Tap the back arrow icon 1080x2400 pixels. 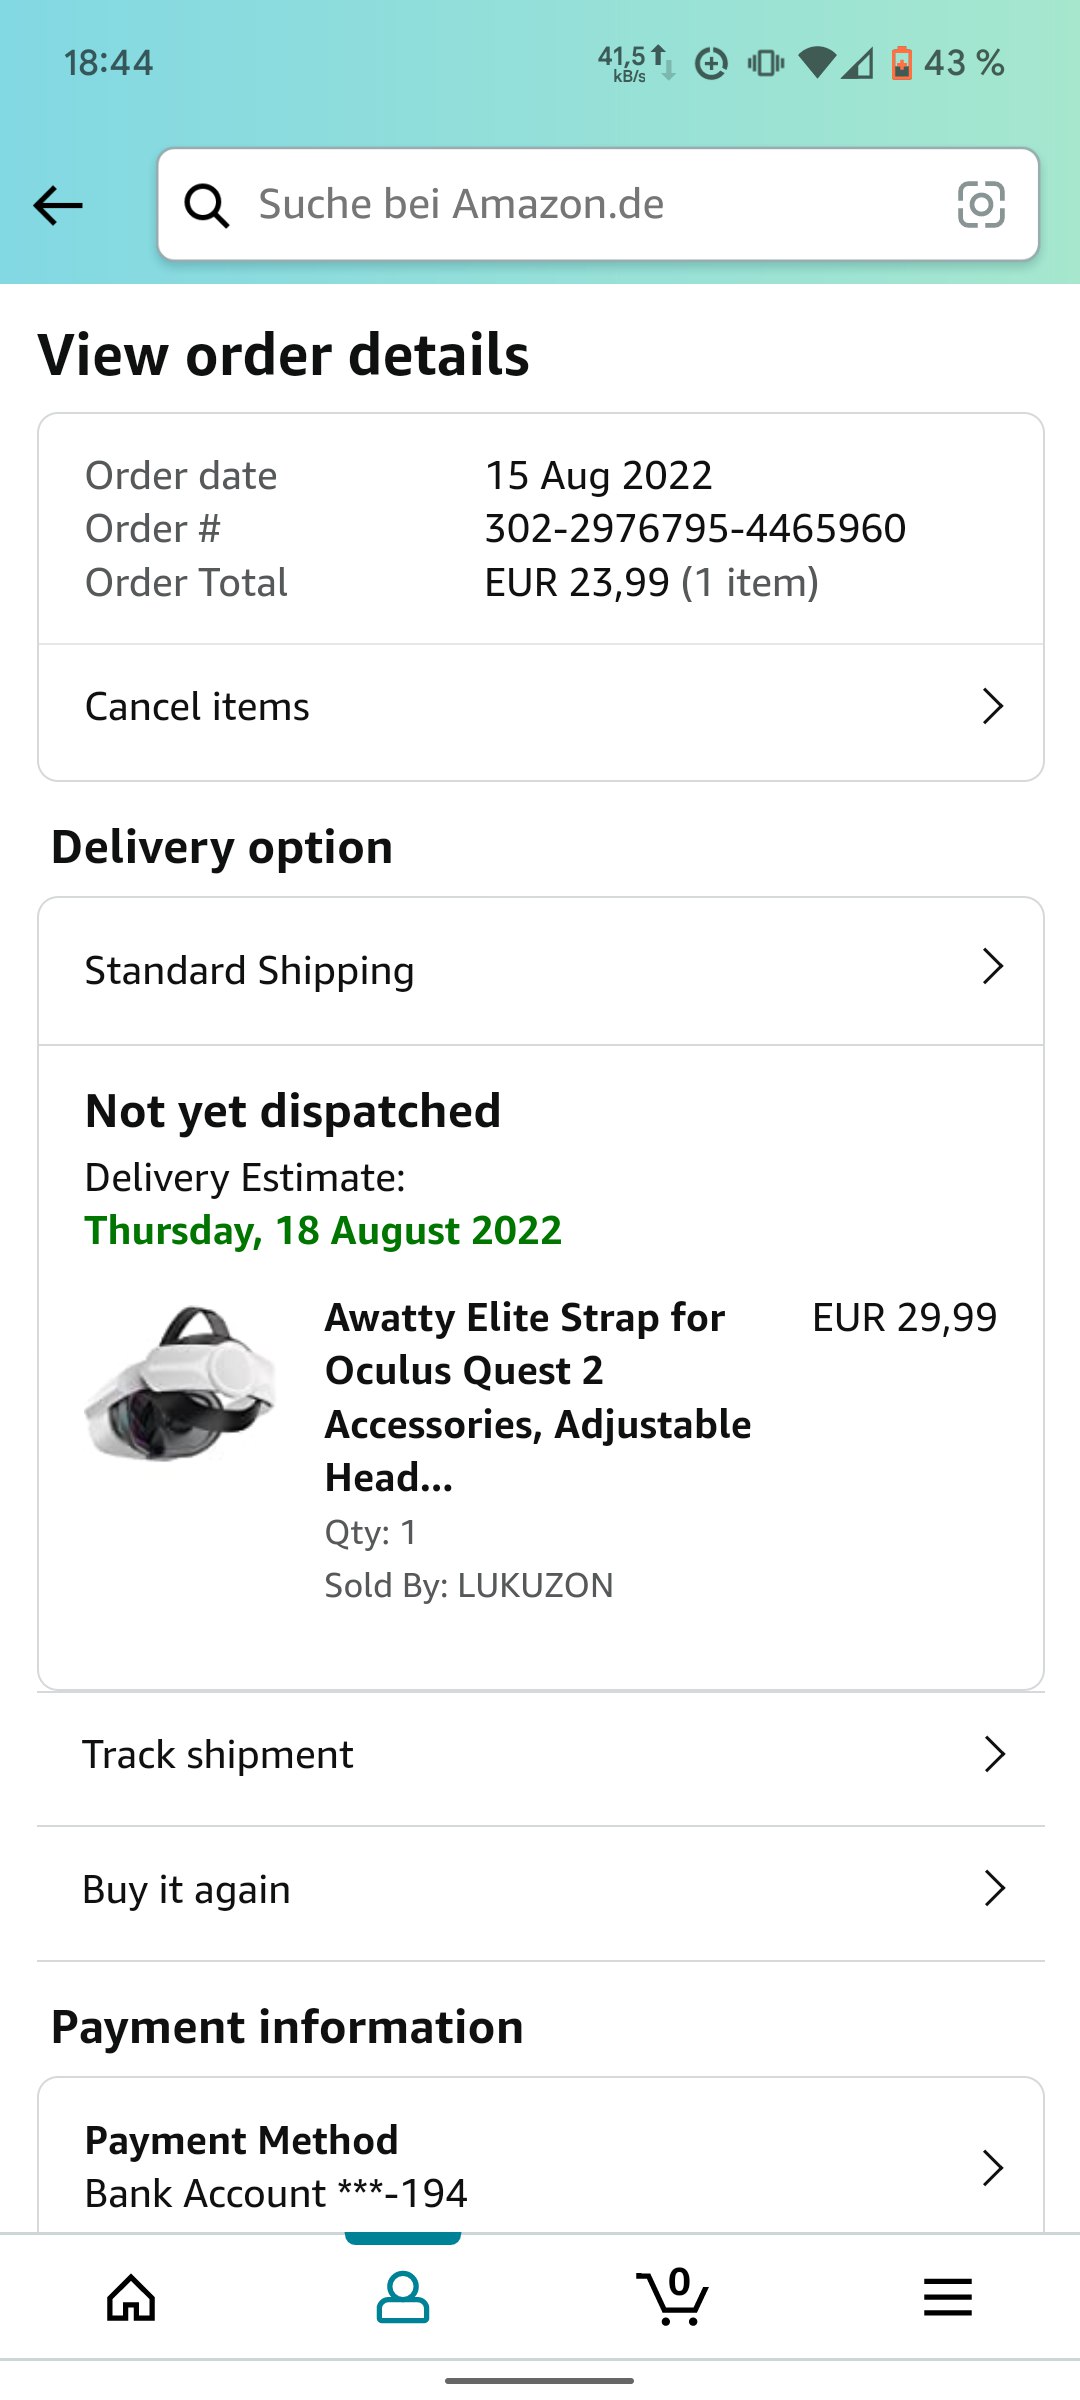coord(58,206)
